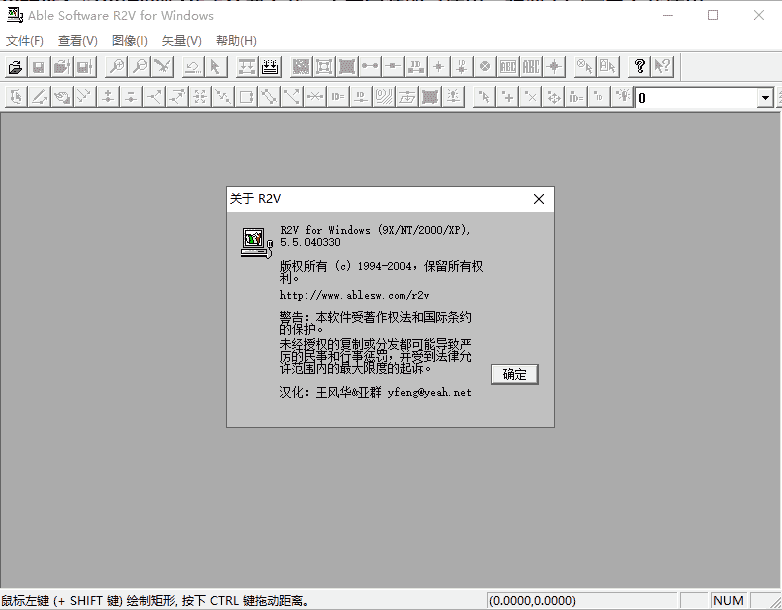Image resolution: width=782 pixels, height=610 pixels.
Task: Click the eagle bird toolbar icon
Action: point(163,66)
